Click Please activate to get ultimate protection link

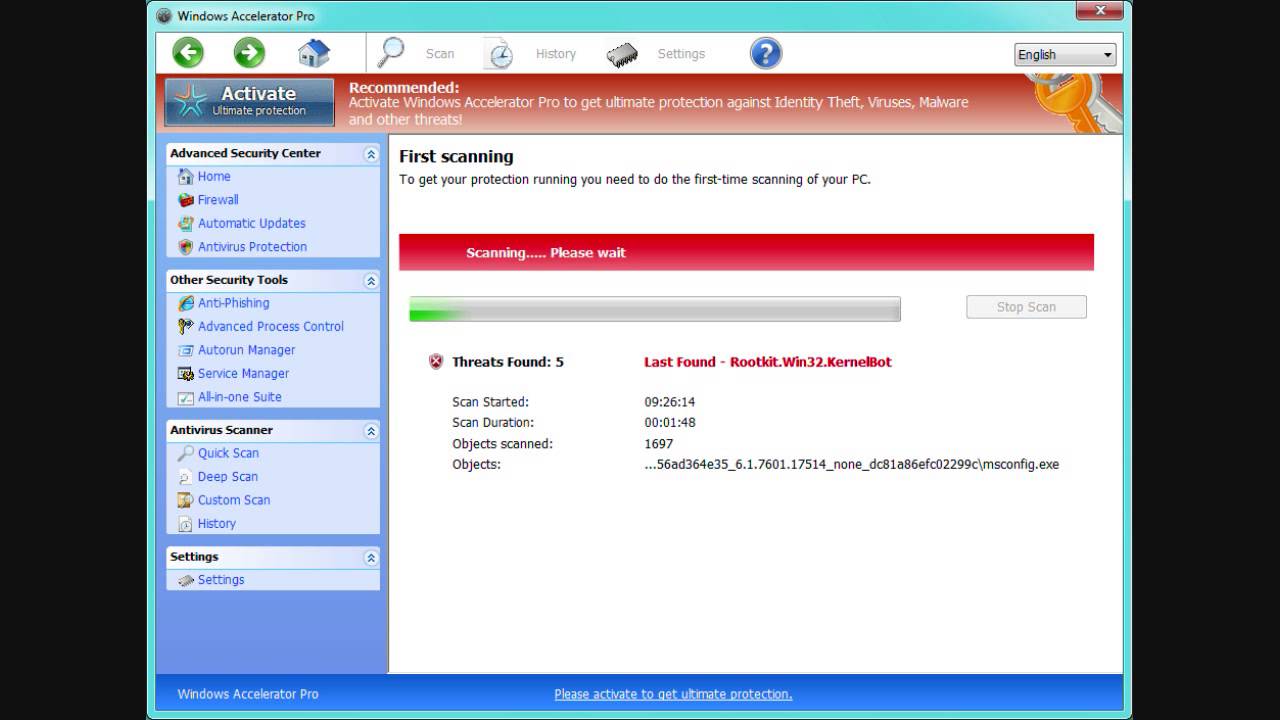point(673,694)
